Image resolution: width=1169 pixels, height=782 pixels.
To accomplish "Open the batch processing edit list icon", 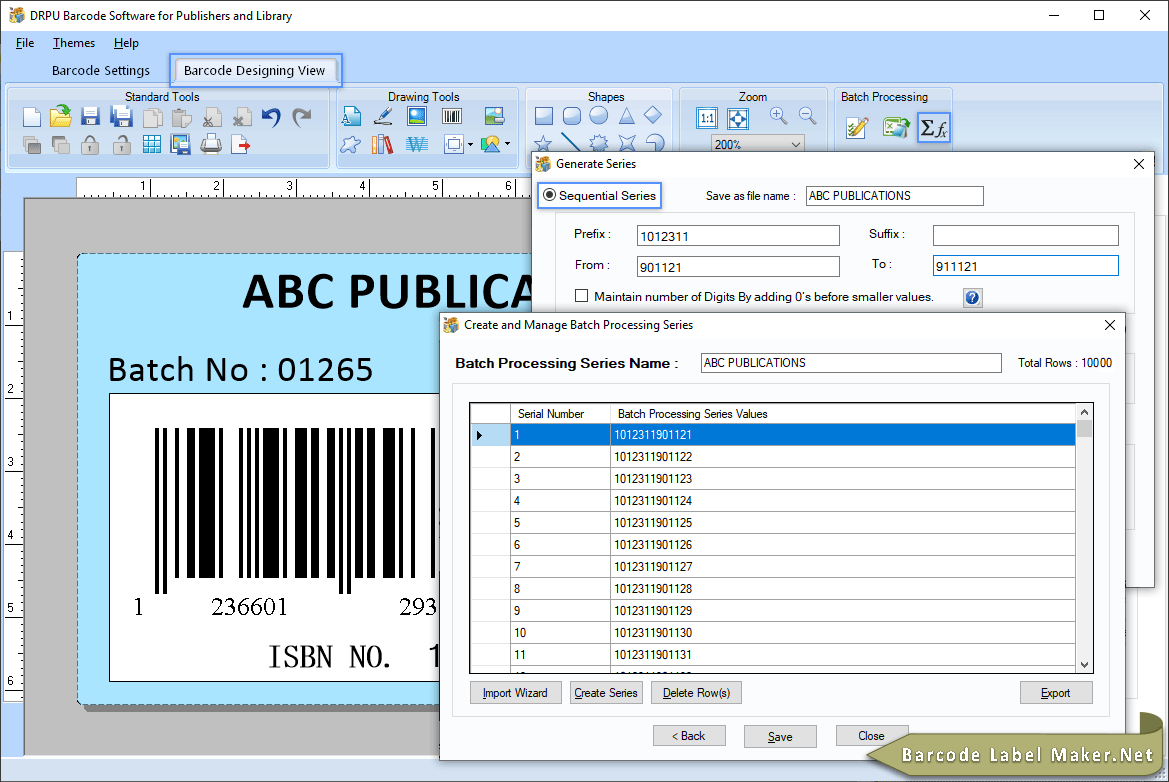I will point(857,127).
